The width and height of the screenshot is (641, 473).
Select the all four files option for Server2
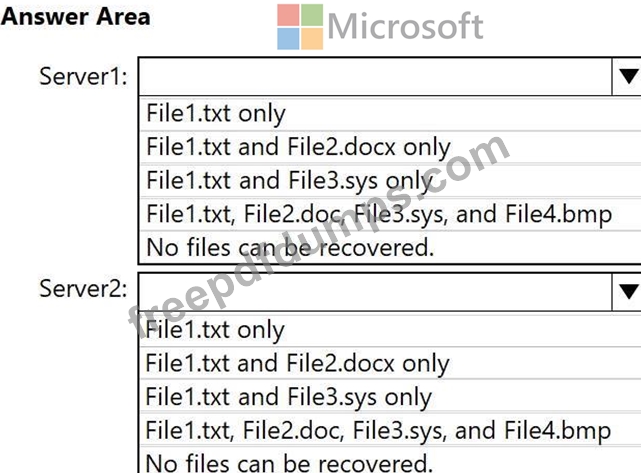coord(378,431)
